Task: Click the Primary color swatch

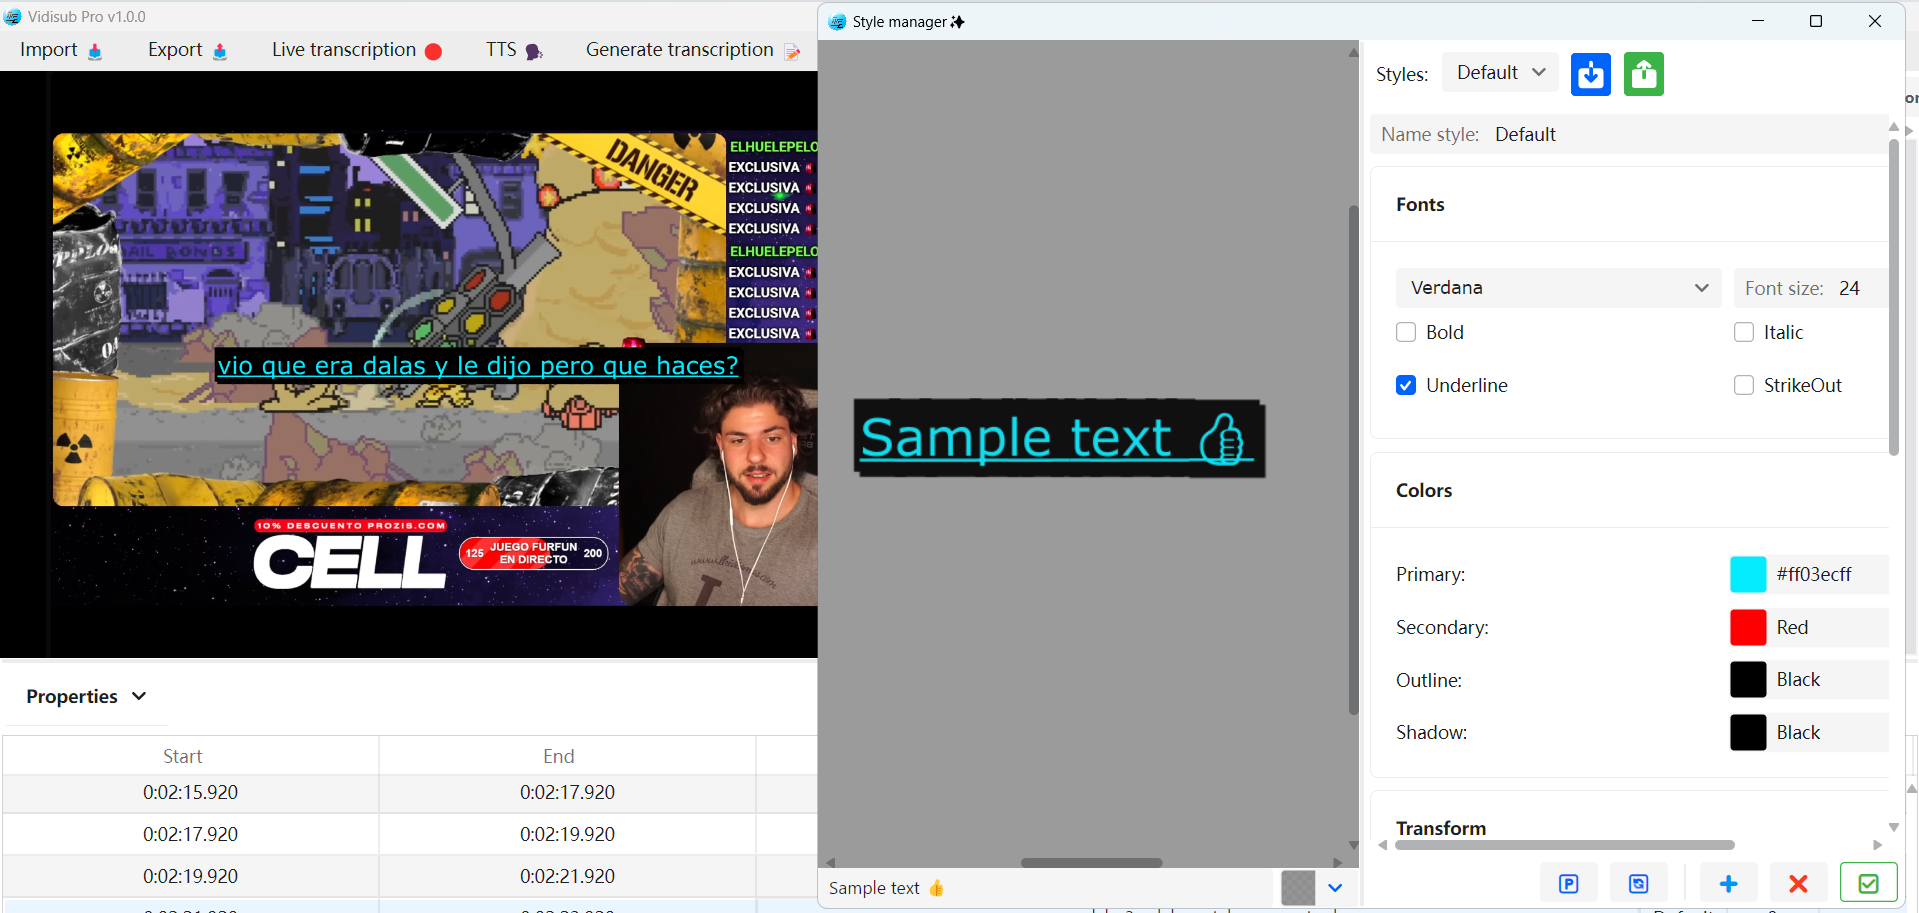Action: click(1748, 574)
